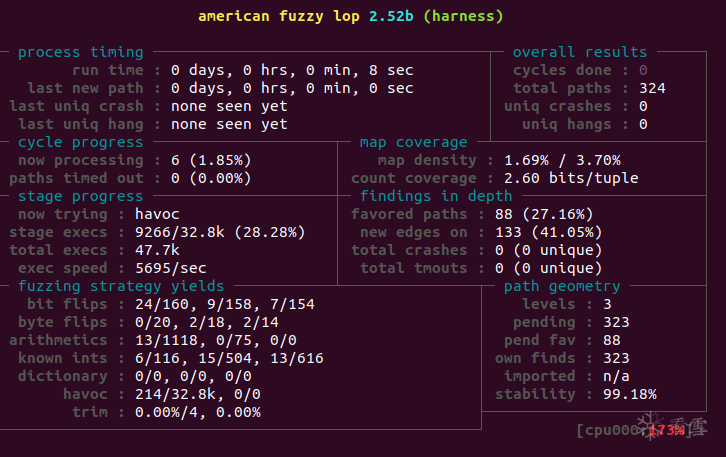Click the last new path time value
Viewport: 726px width, 457px height.
pyautogui.click(x=292, y=88)
